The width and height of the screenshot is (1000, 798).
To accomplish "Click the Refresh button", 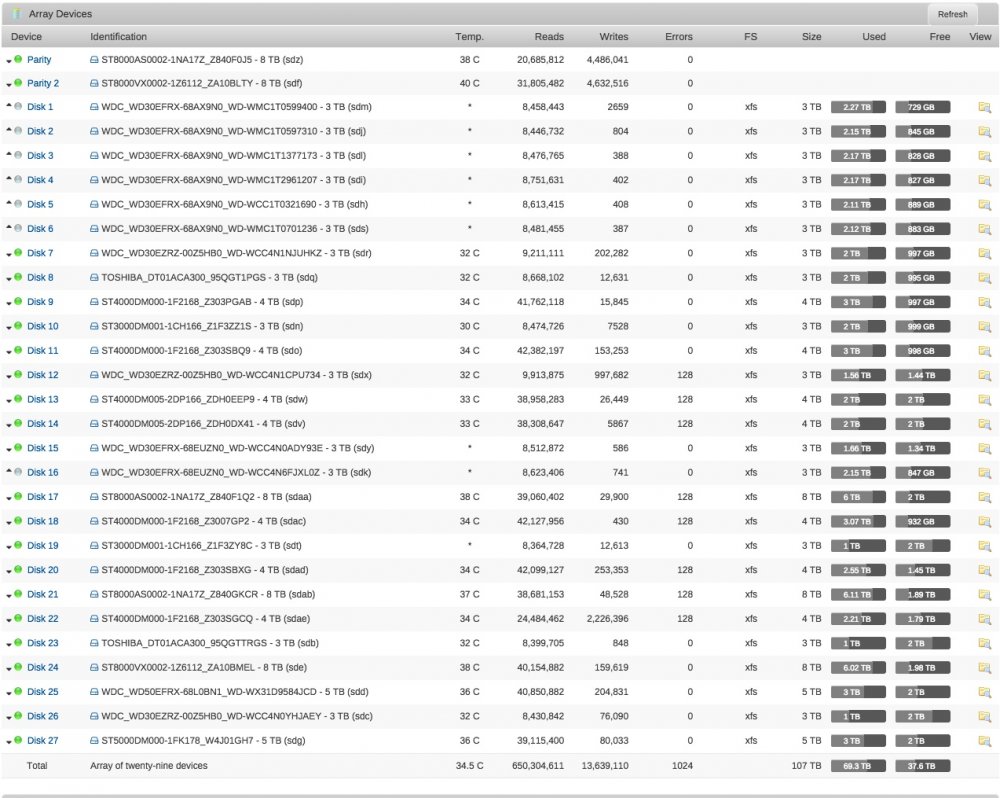I will (x=952, y=14).
